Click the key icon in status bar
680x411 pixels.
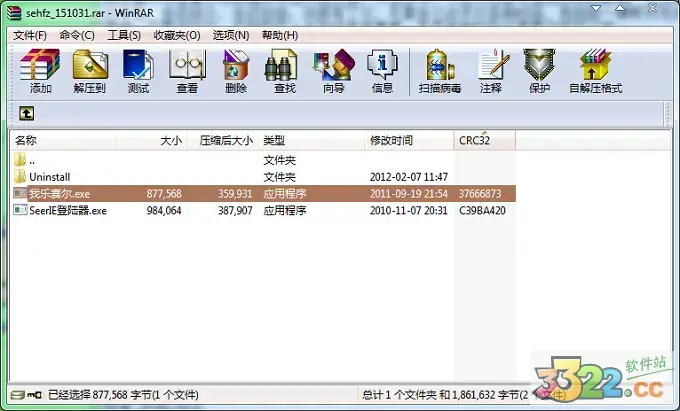[x=34, y=395]
